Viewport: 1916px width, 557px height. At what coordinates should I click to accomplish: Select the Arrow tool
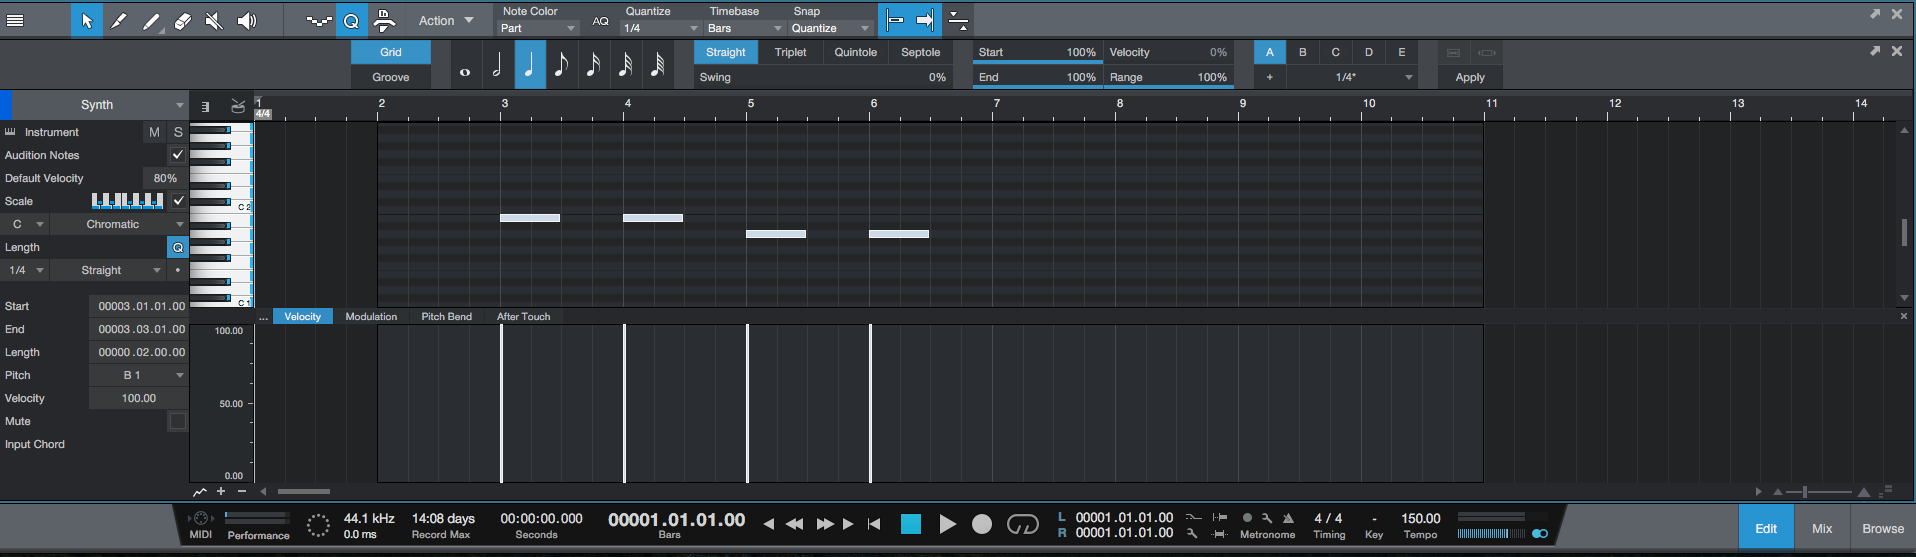(87, 21)
